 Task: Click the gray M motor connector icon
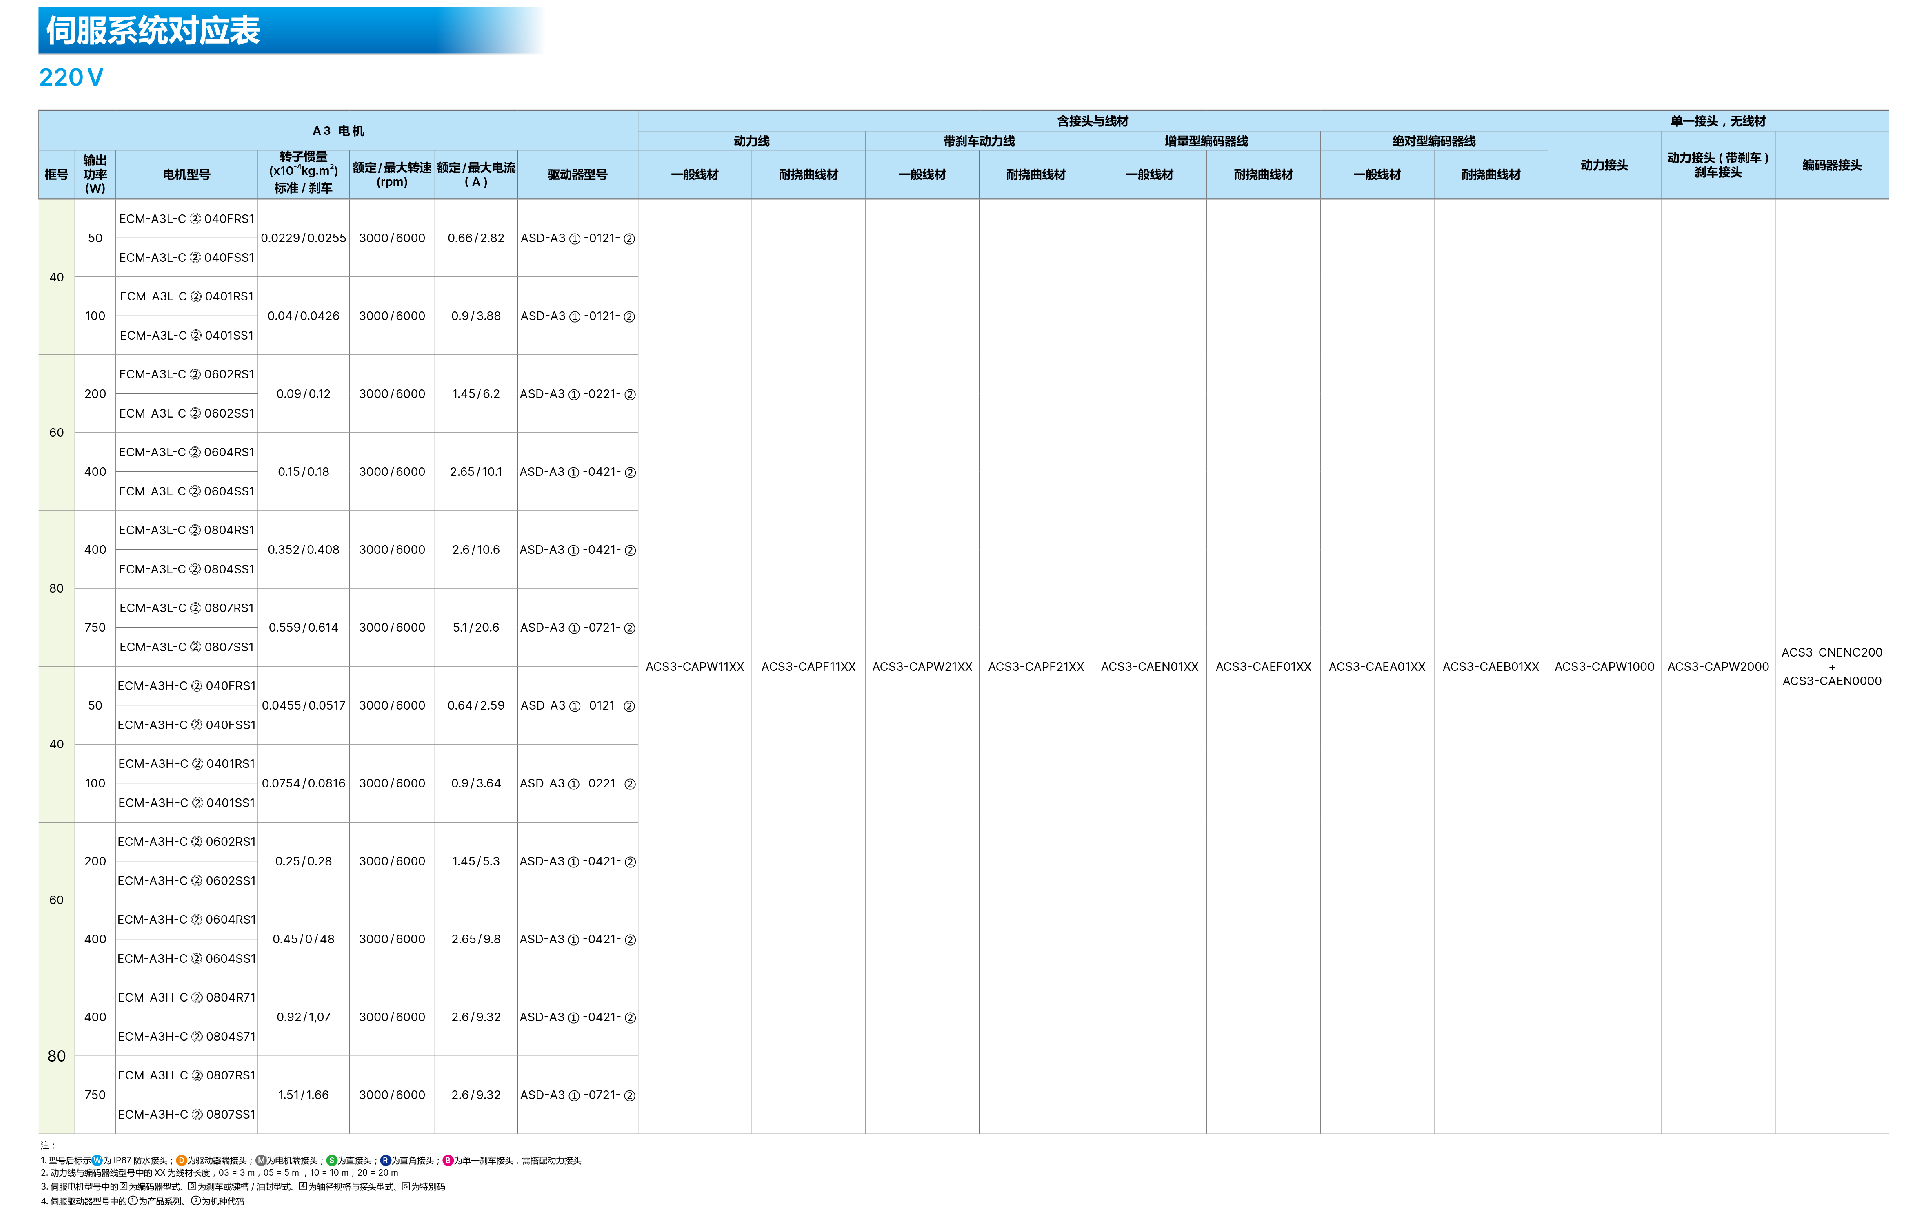[261, 1161]
